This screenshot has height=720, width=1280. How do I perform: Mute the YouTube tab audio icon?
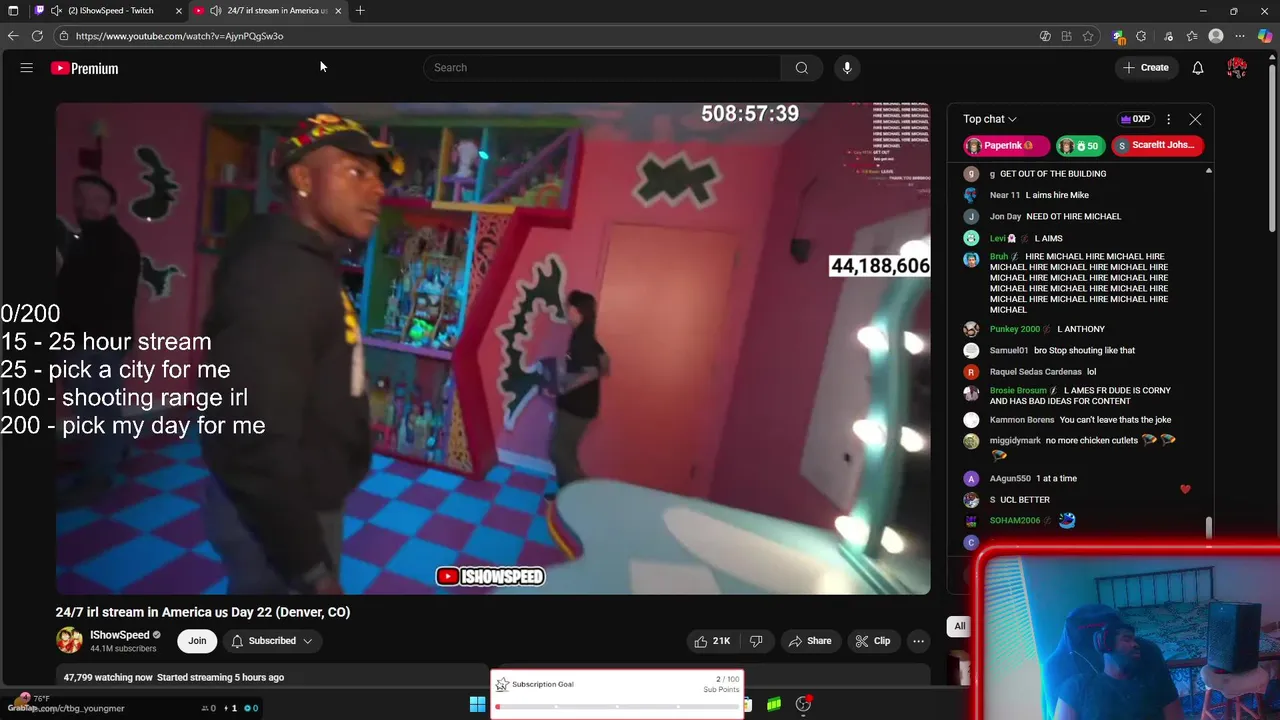point(215,11)
